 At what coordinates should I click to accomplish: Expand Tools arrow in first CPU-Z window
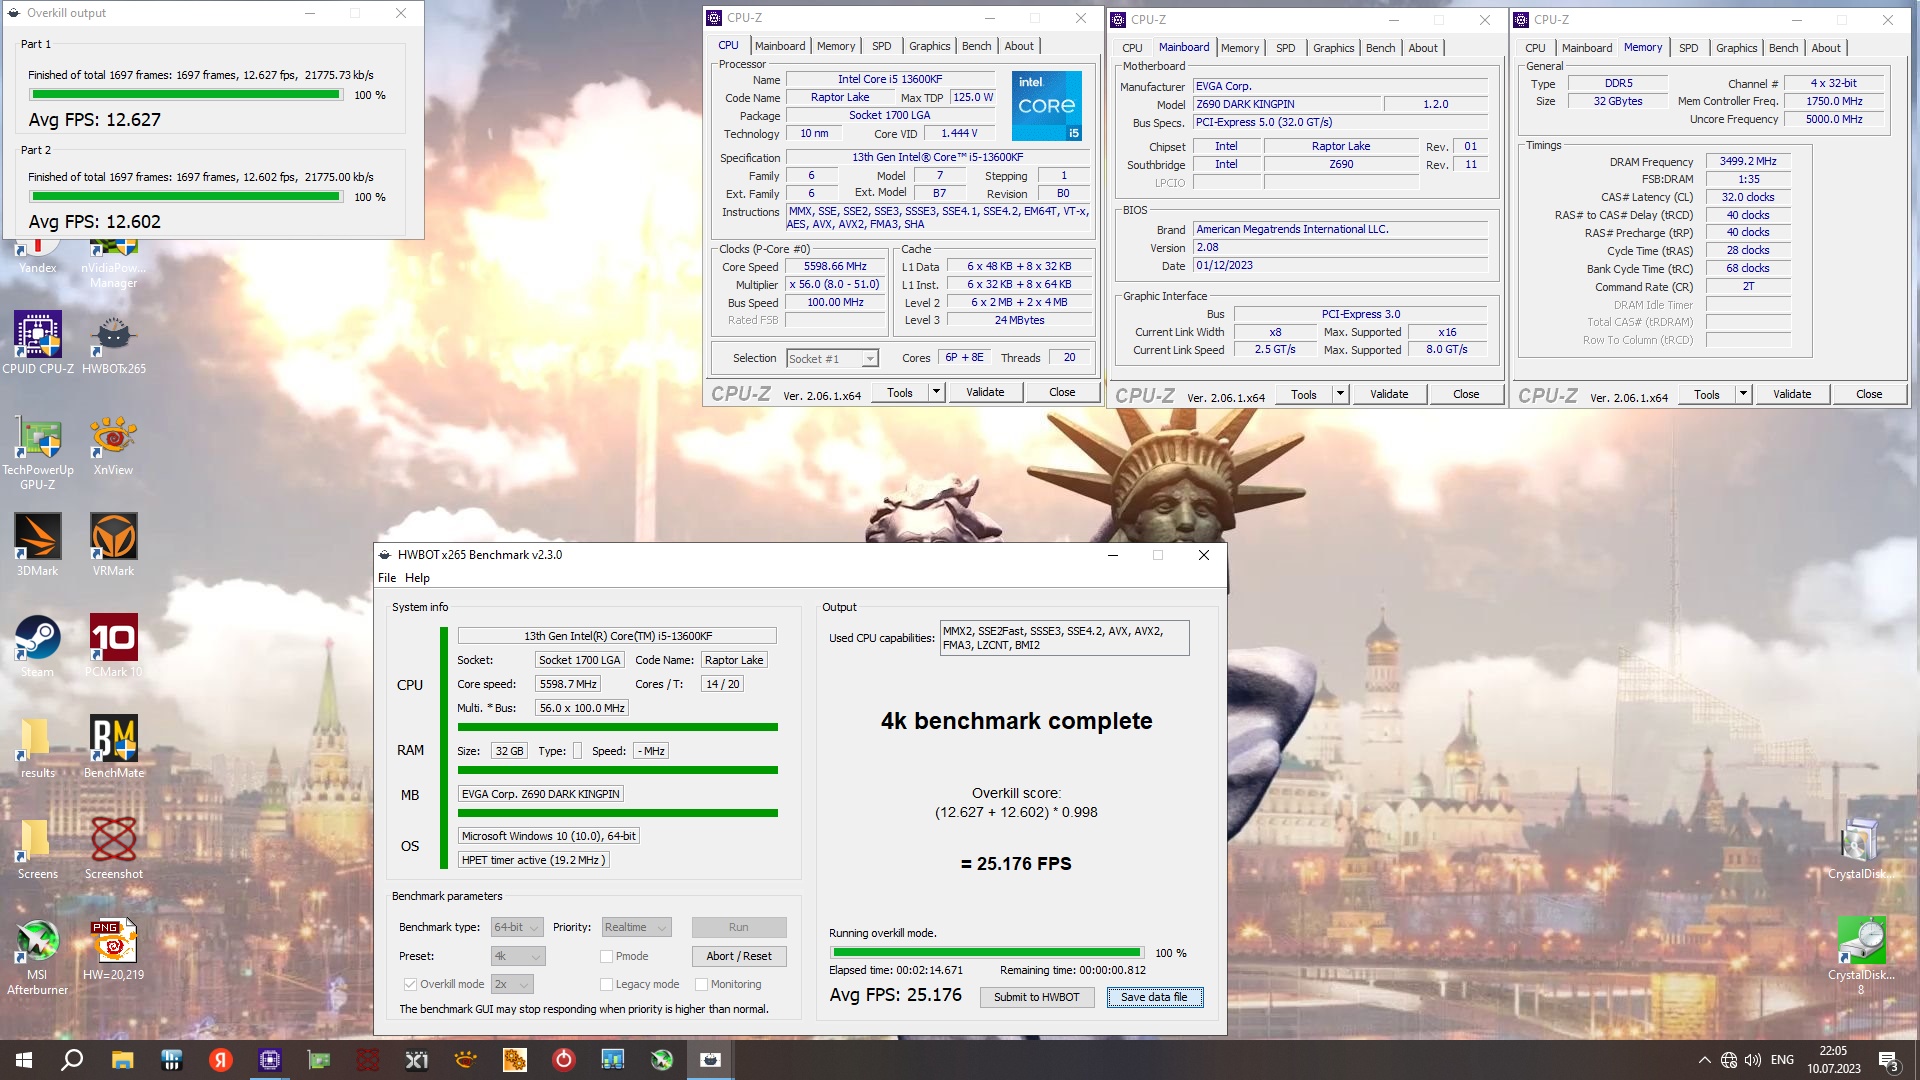937,392
